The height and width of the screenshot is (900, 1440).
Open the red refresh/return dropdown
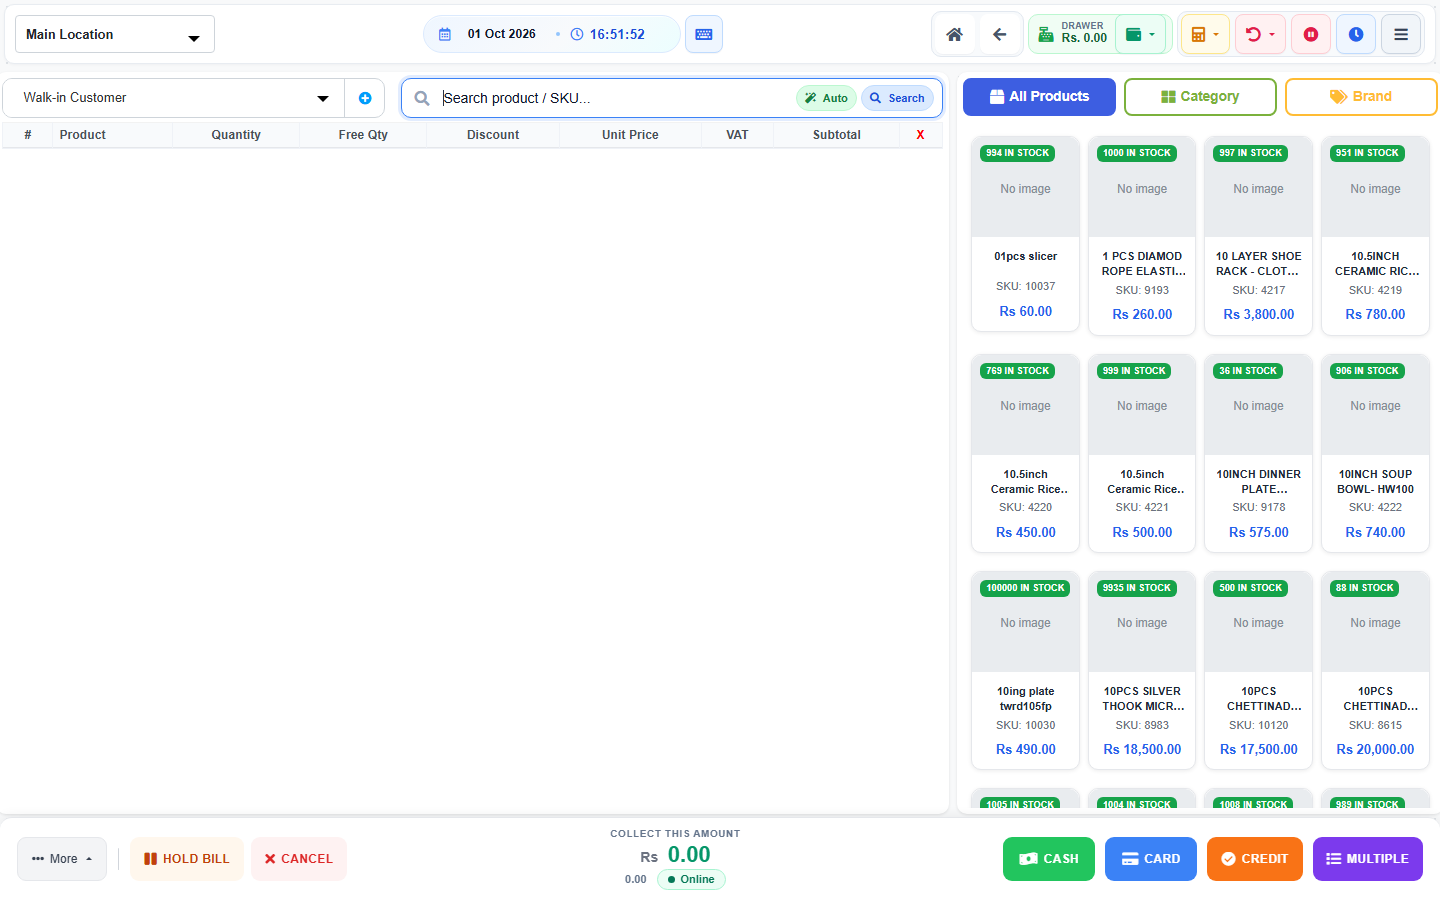point(1260,34)
